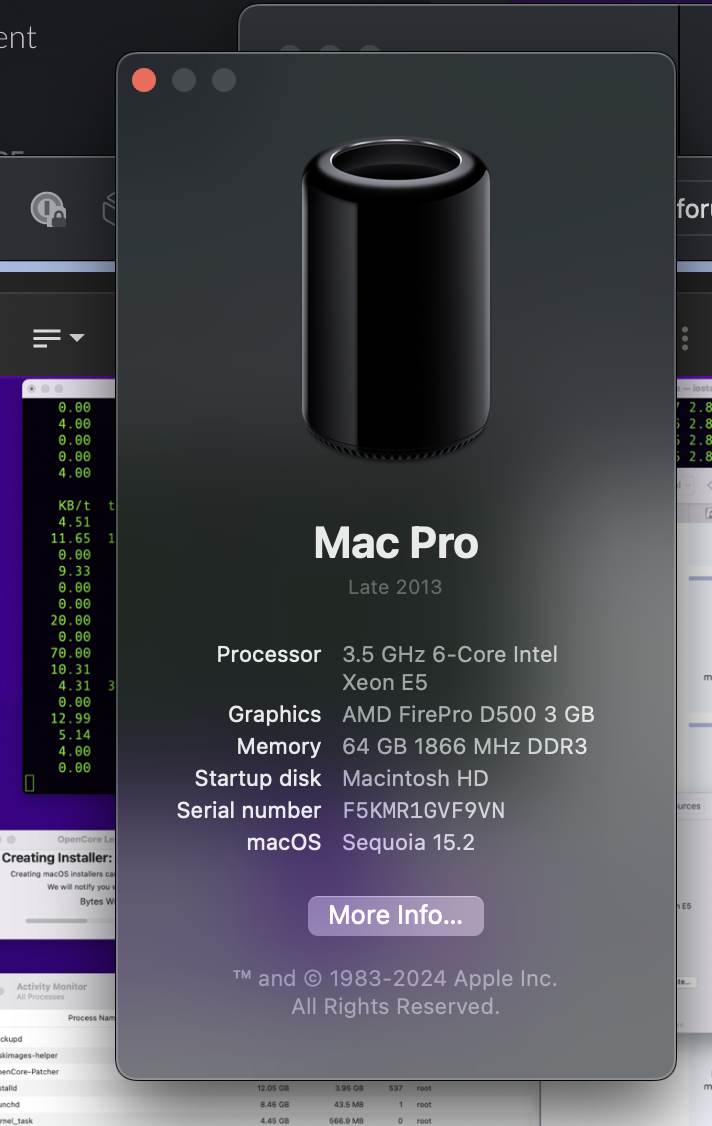Click the Mac Pro product image

click(396, 300)
